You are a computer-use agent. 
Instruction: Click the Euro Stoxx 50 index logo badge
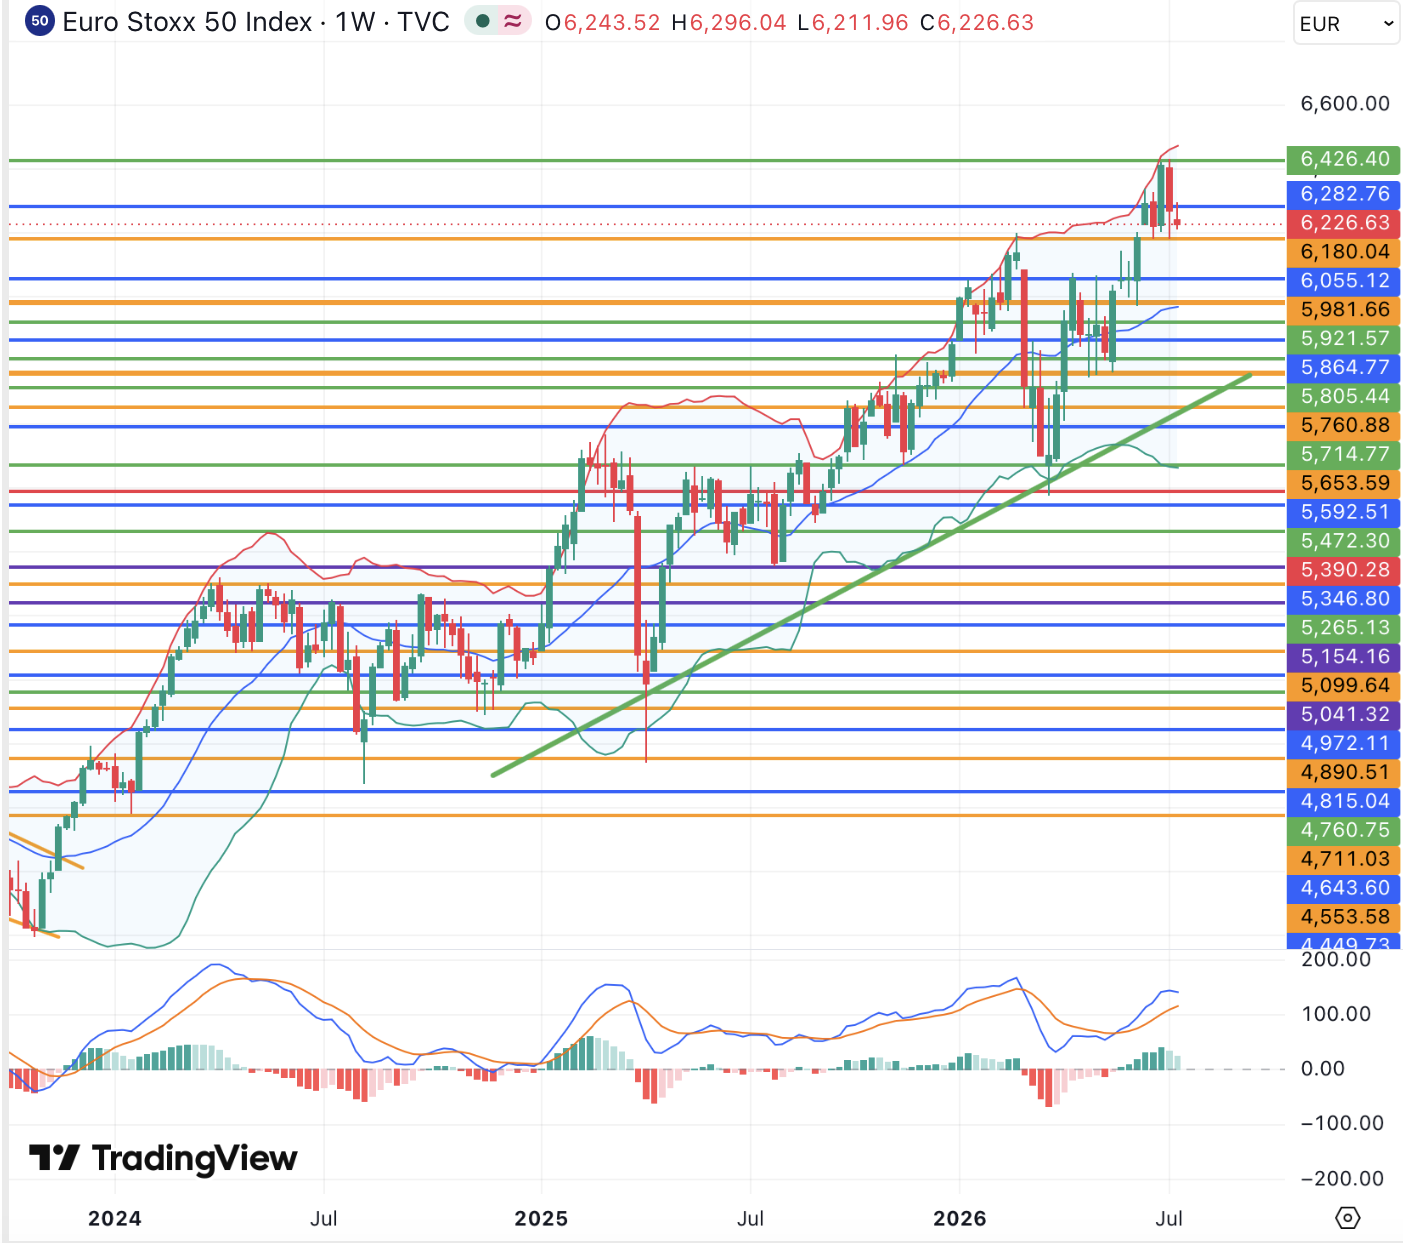click(x=39, y=21)
